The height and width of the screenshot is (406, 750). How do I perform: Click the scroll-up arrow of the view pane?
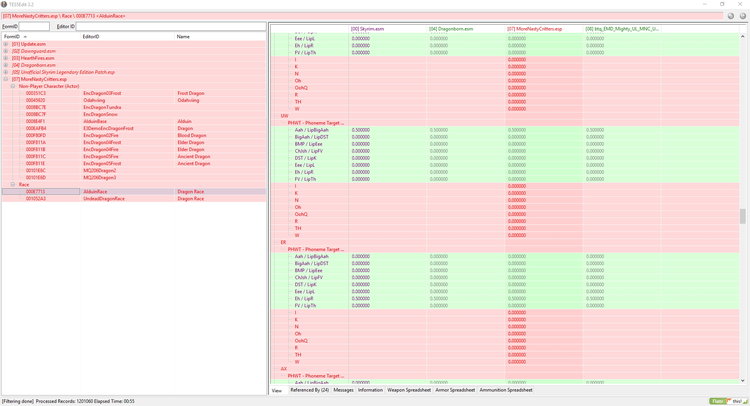[742, 36]
